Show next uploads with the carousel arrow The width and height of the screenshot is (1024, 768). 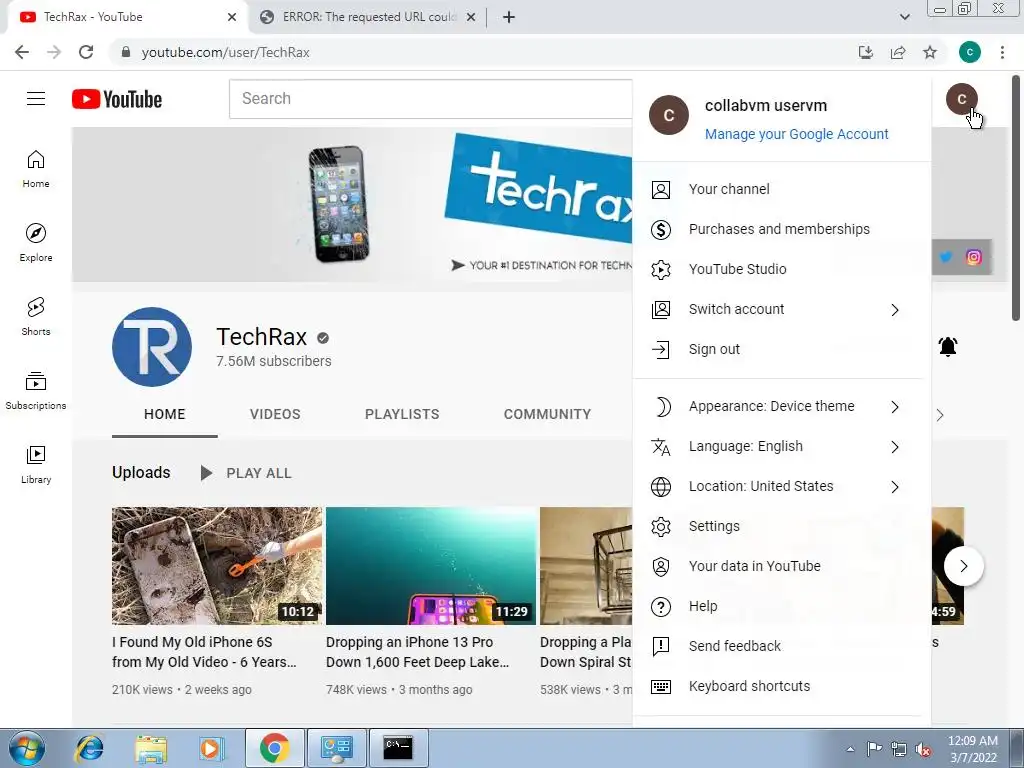click(x=963, y=566)
